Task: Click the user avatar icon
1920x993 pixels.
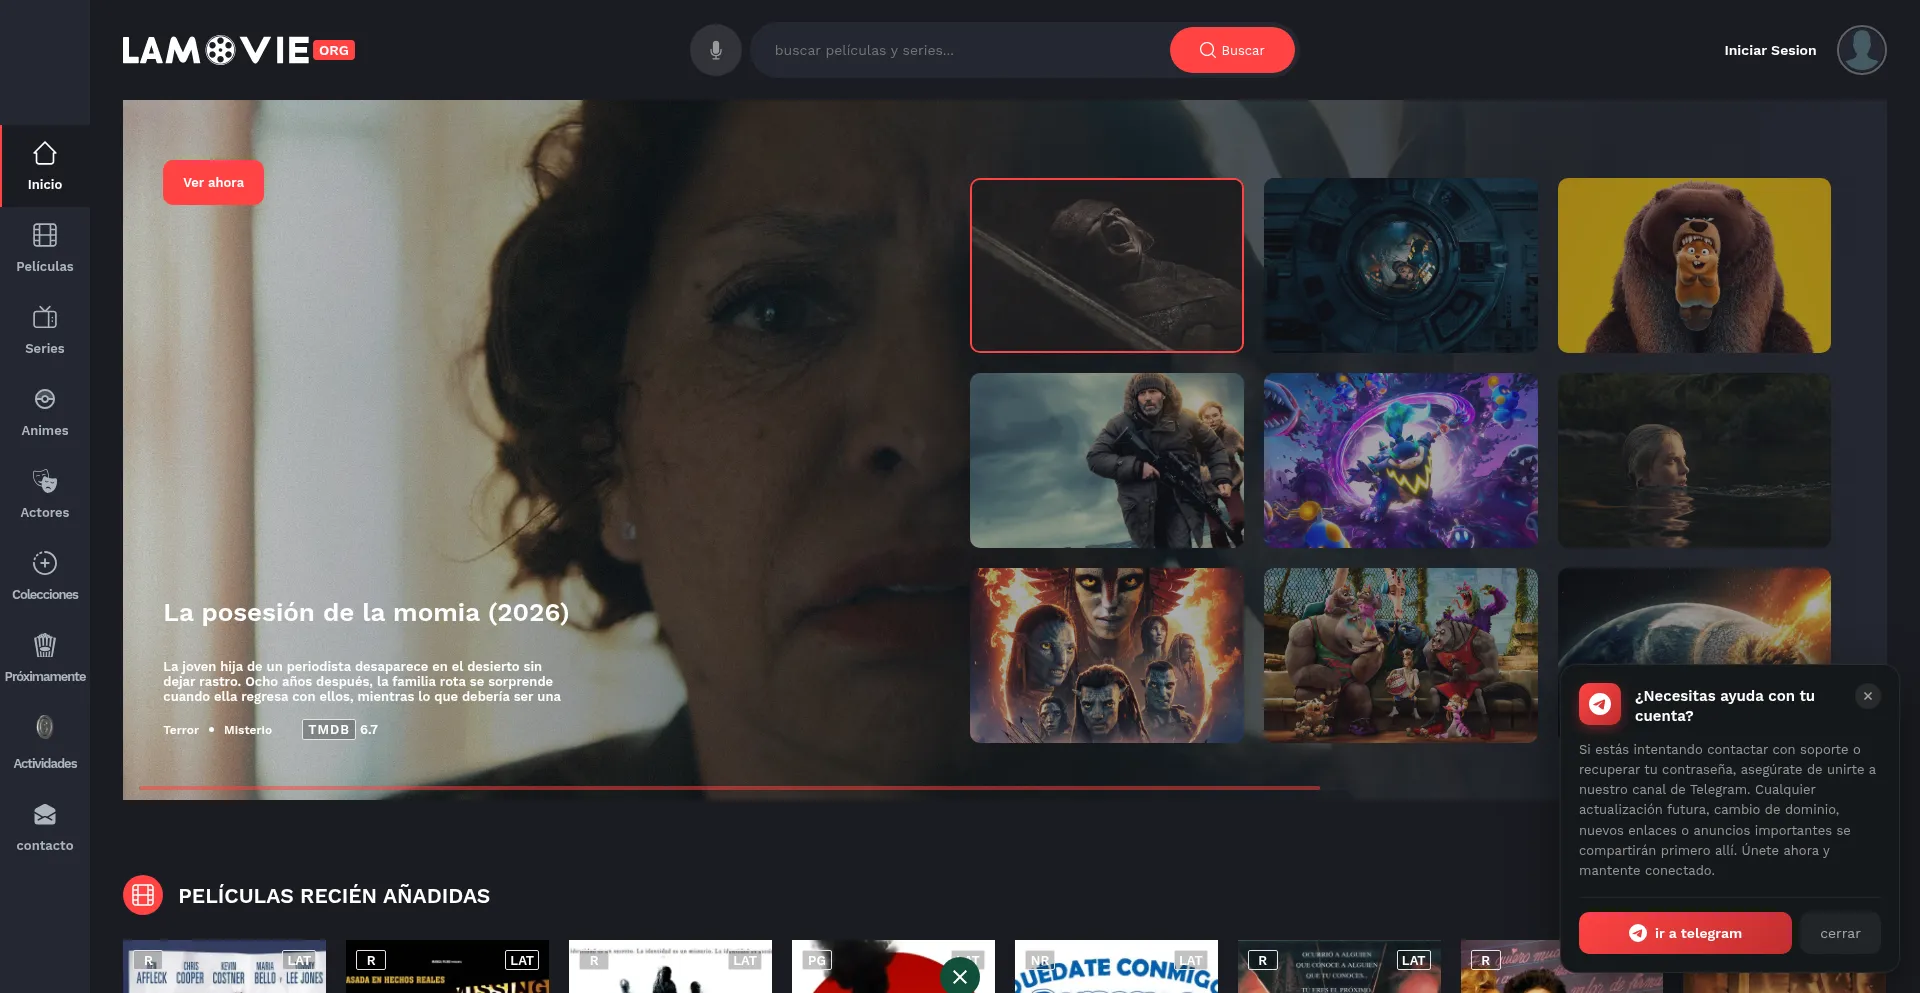Action: click(1862, 50)
